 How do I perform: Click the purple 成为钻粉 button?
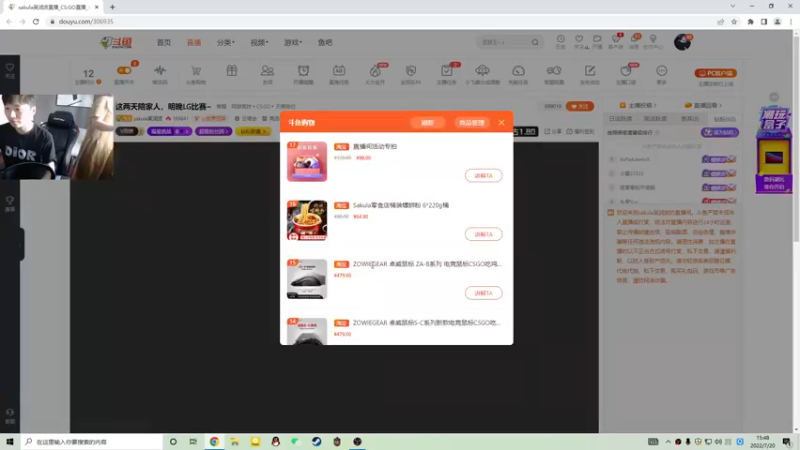(719, 132)
